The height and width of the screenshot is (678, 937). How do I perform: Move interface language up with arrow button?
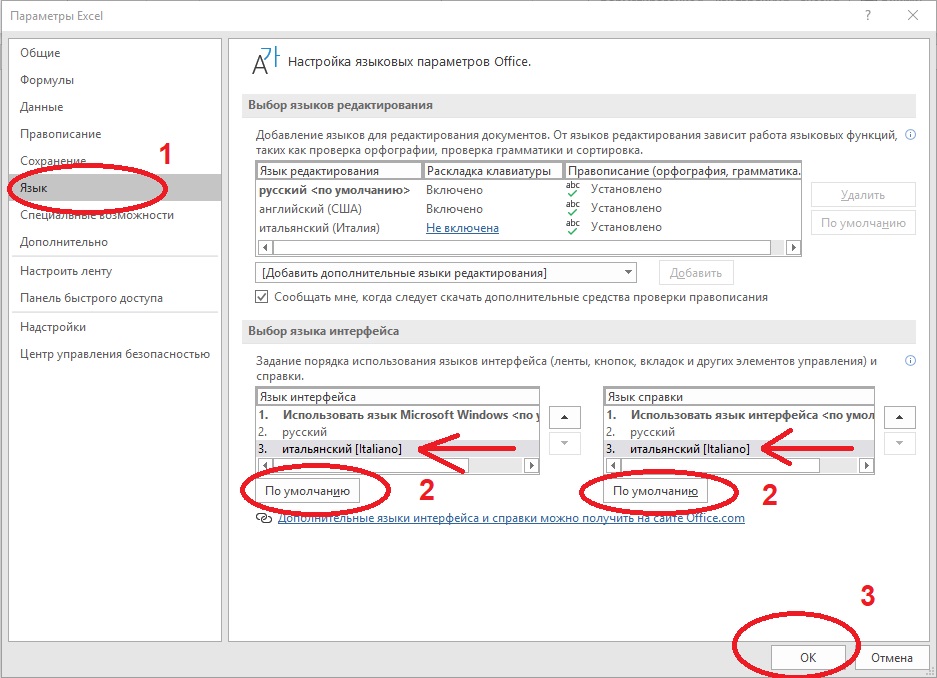(x=564, y=417)
